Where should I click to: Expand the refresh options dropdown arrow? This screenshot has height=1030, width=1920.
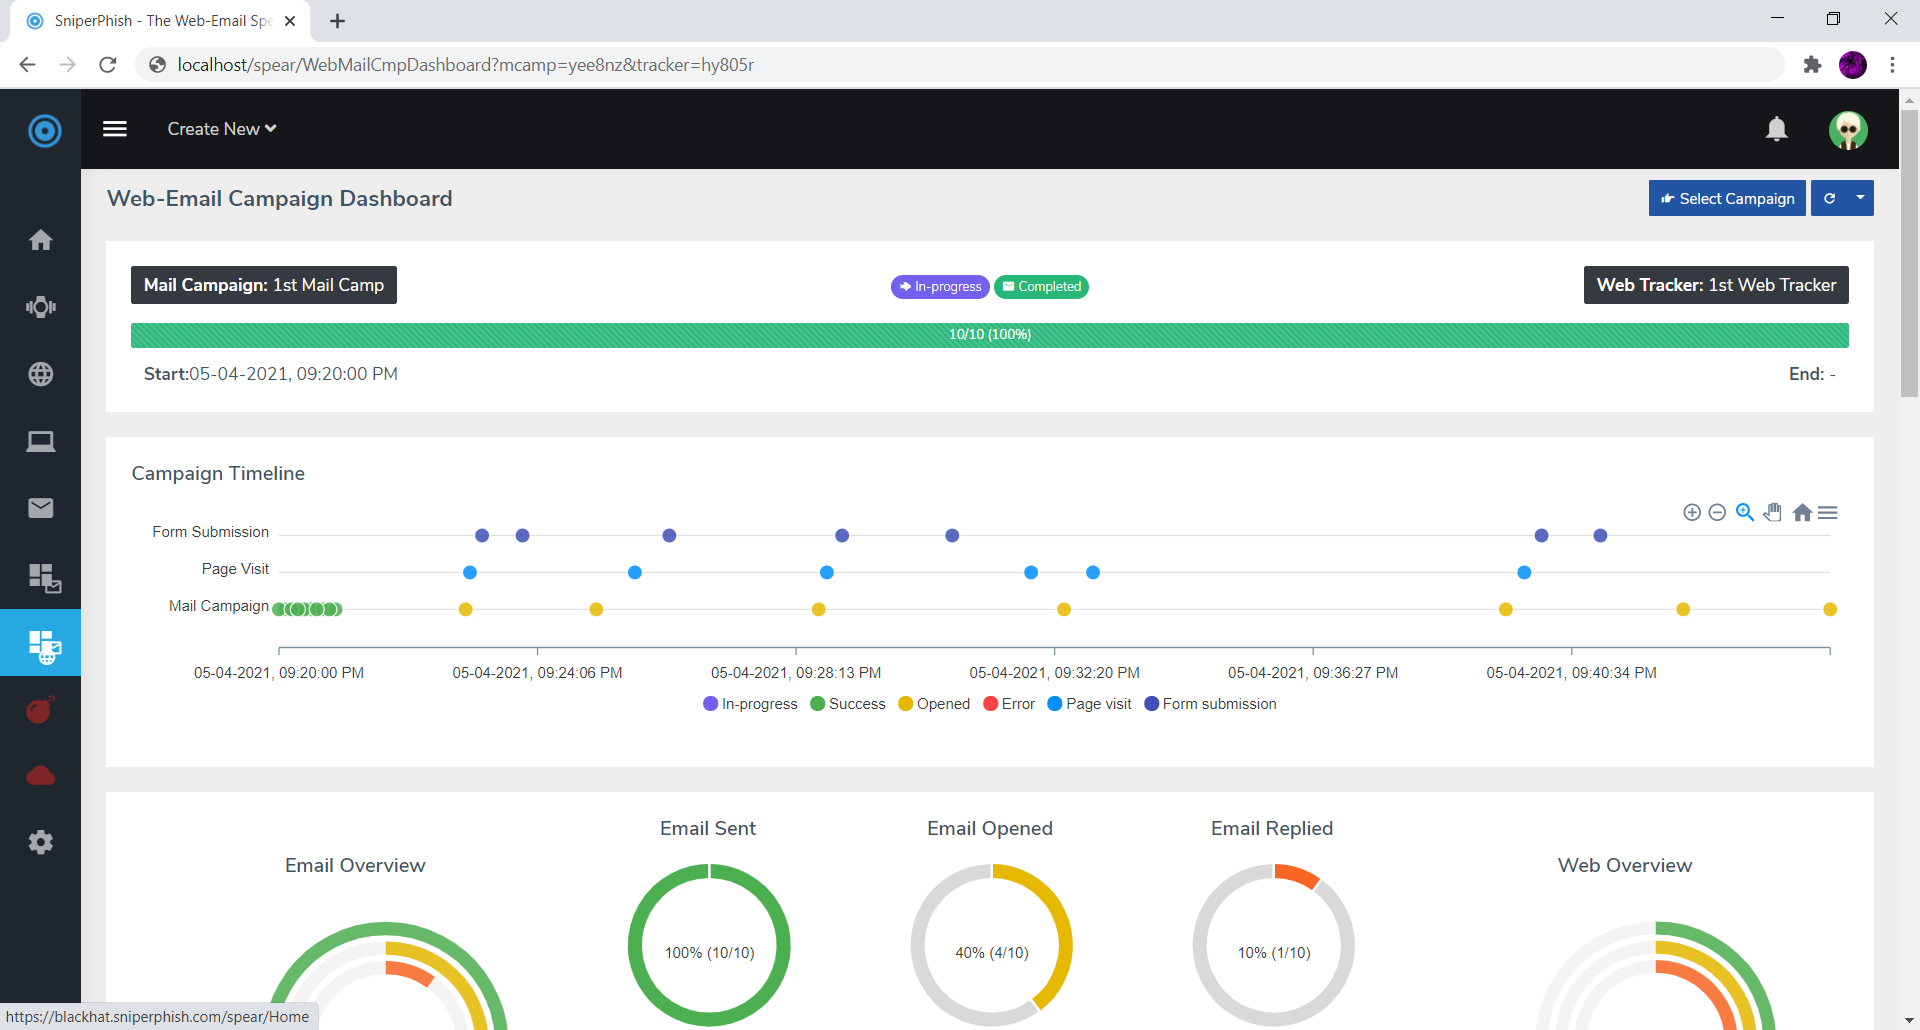point(1860,198)
